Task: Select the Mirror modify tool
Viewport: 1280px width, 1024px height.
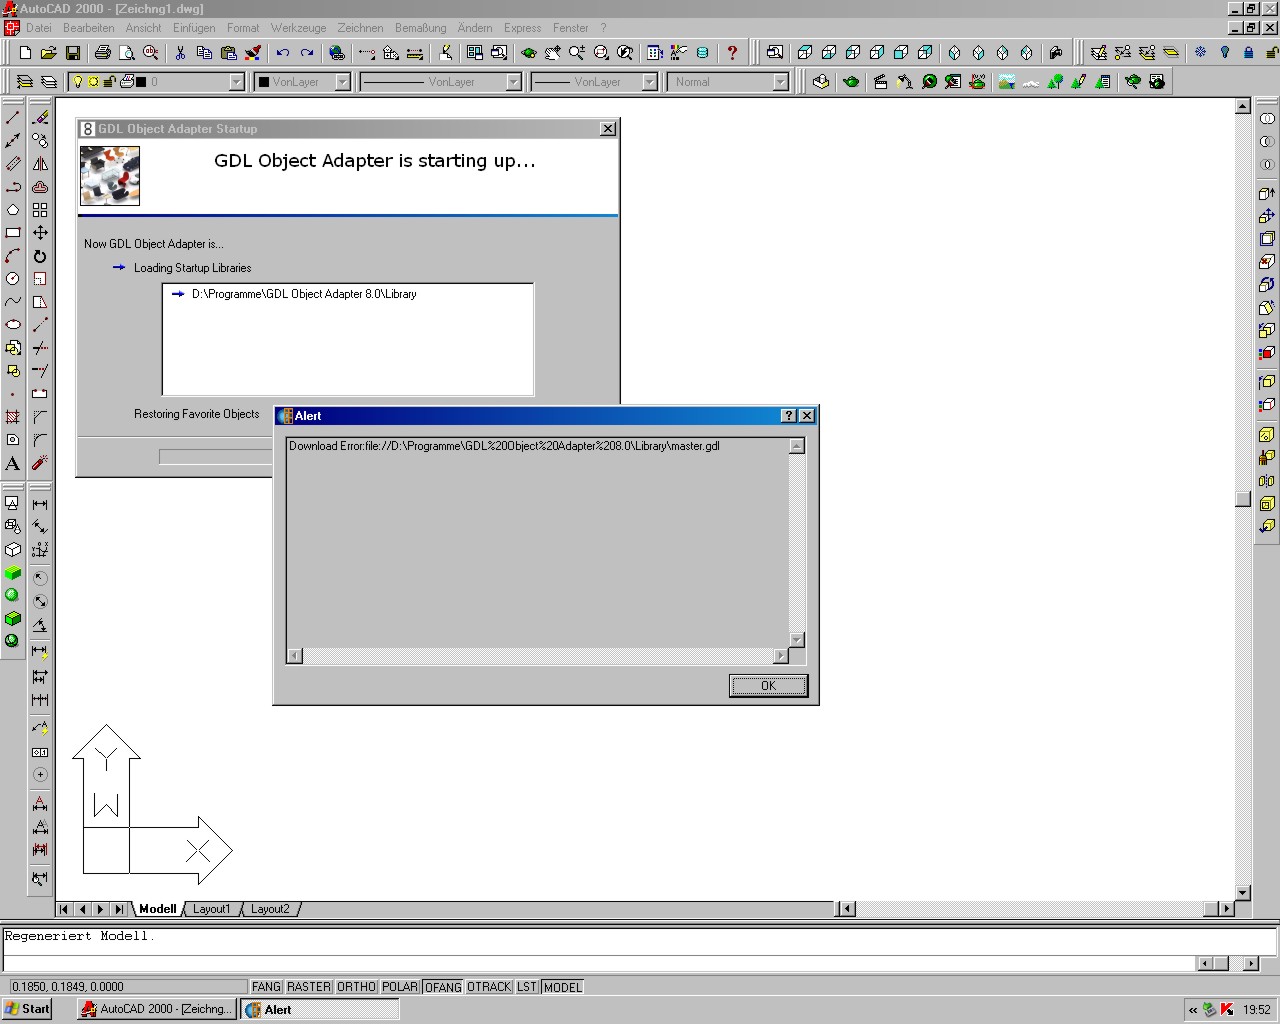Action: [40, 164]
